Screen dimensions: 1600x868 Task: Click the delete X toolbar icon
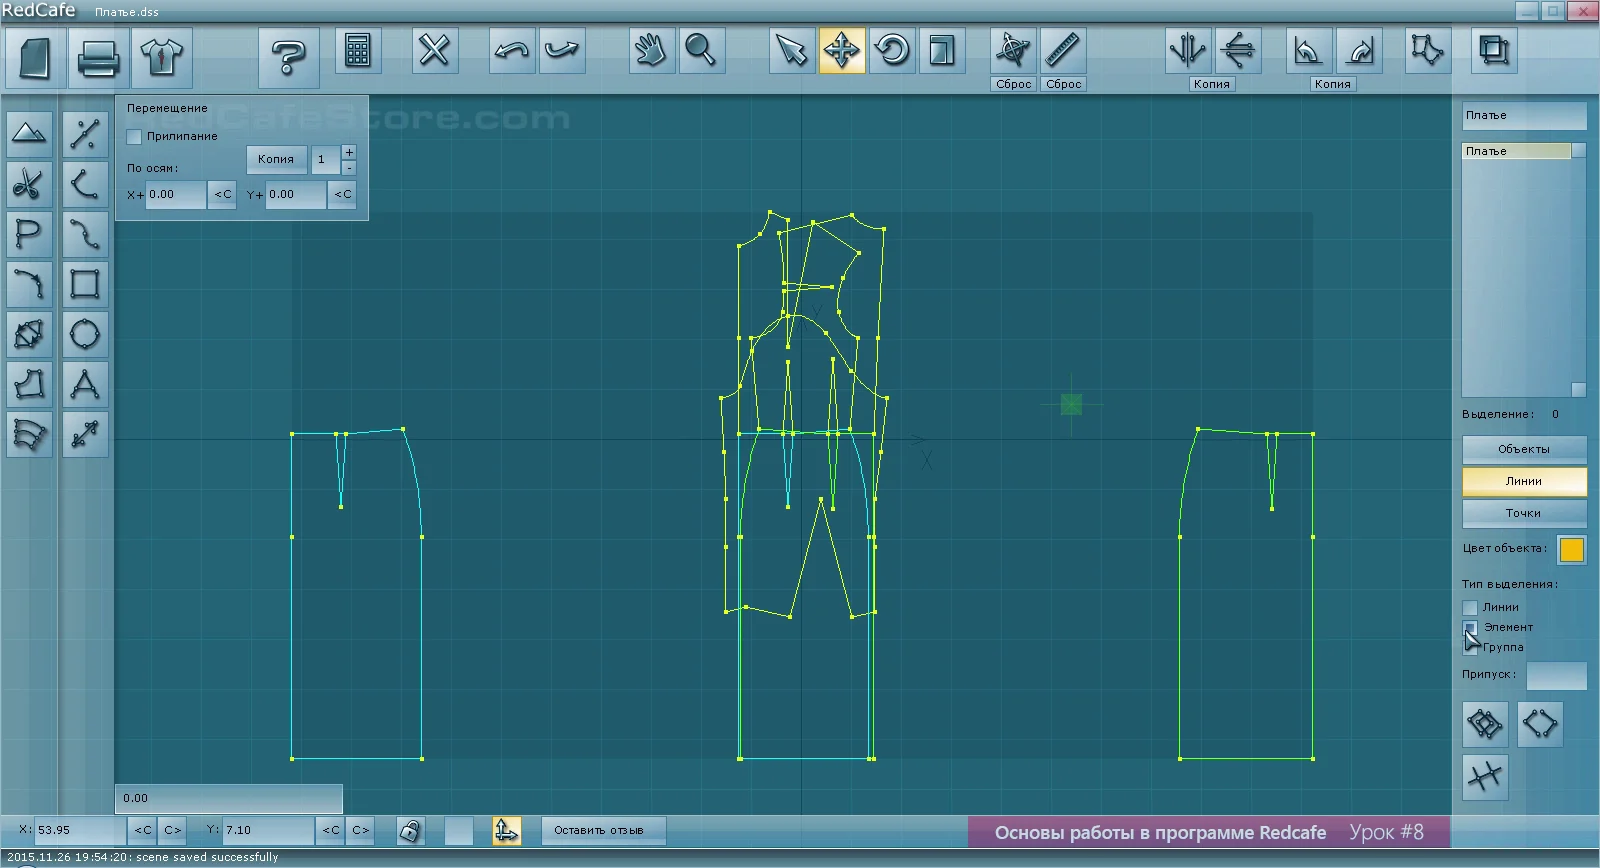pos(435,50)
